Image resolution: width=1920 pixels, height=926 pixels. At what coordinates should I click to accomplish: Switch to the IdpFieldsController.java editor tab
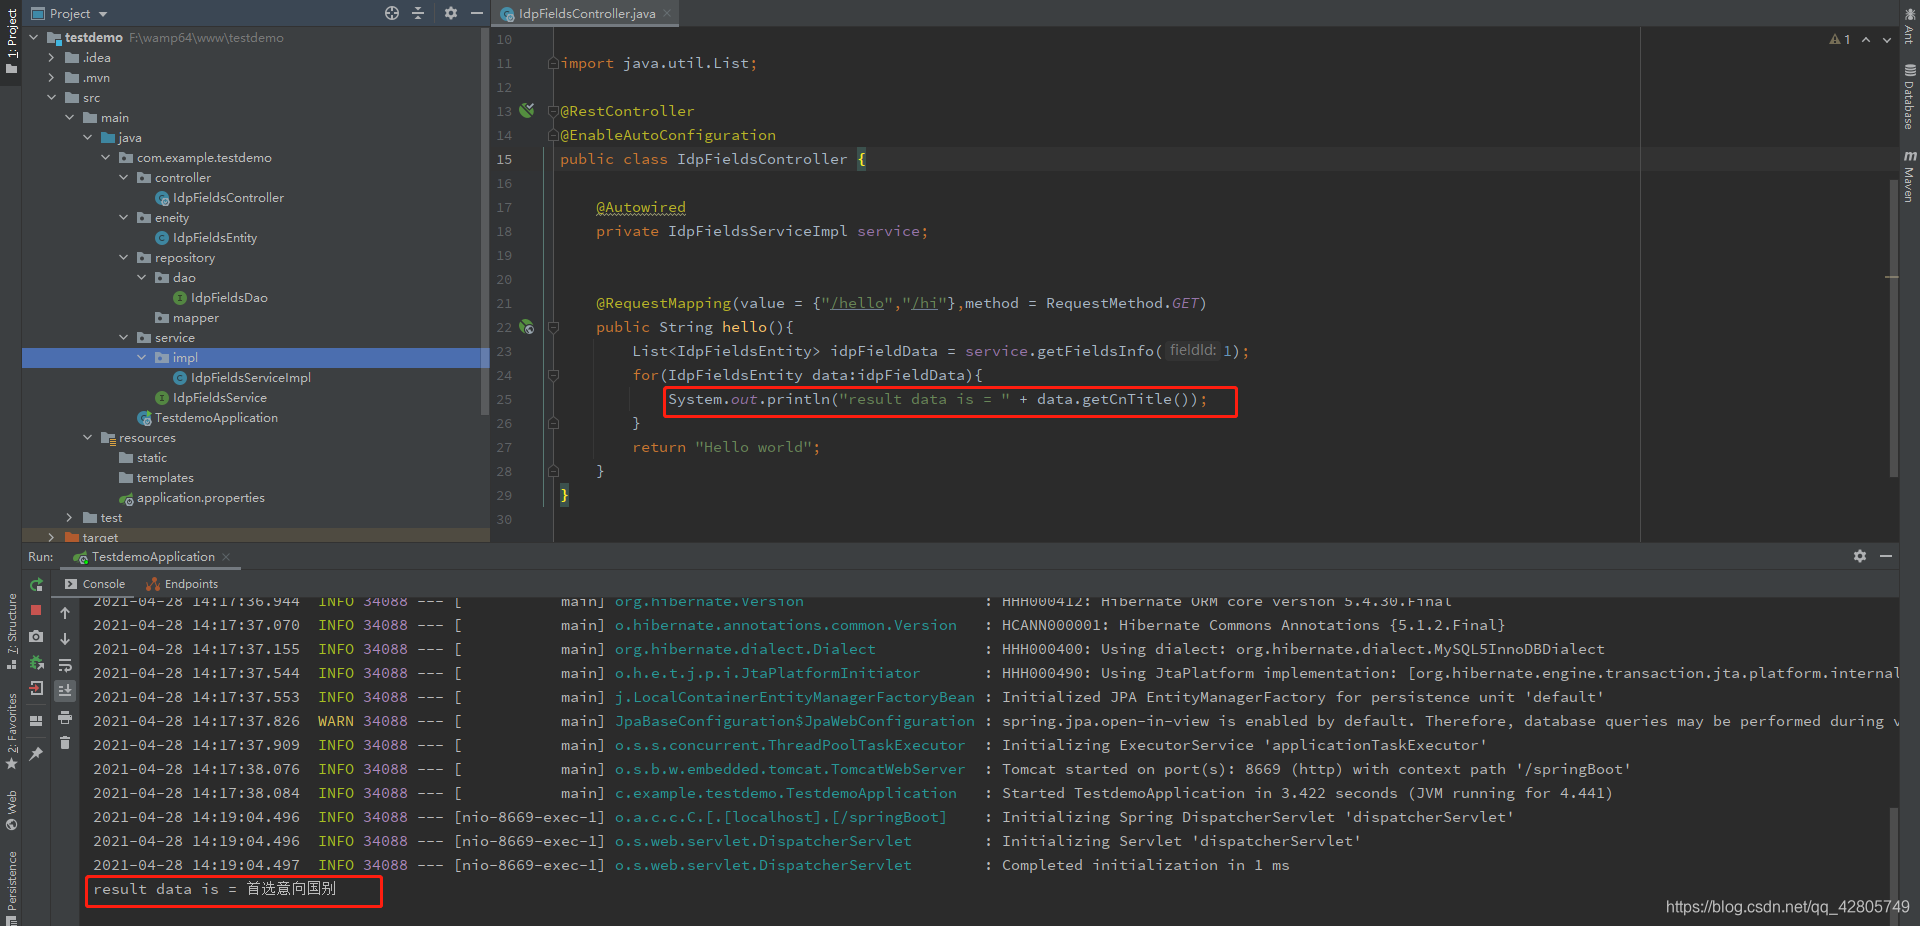(x=587, y=14)
